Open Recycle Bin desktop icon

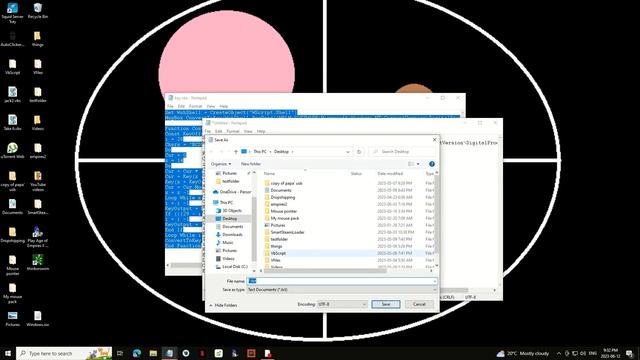click(38, 11)
